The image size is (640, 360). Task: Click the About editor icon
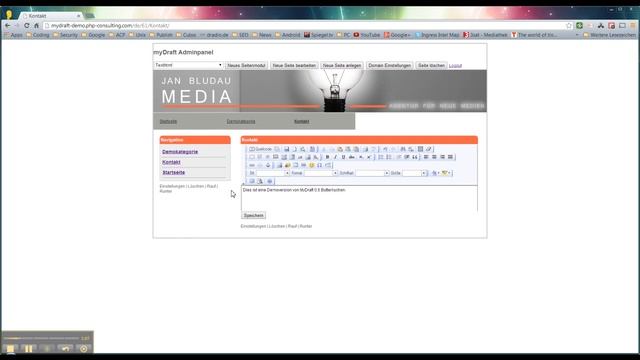pyautogui.click(x=269, y=181)
